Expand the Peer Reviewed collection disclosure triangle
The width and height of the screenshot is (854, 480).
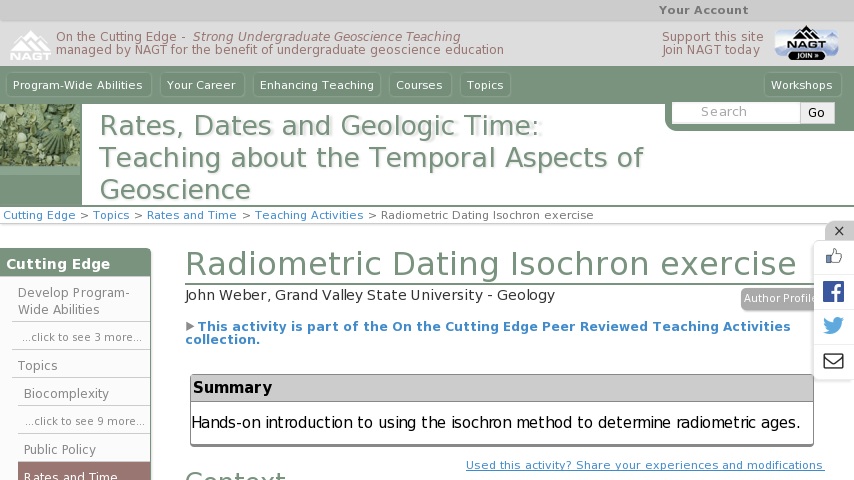coord(190,326)
